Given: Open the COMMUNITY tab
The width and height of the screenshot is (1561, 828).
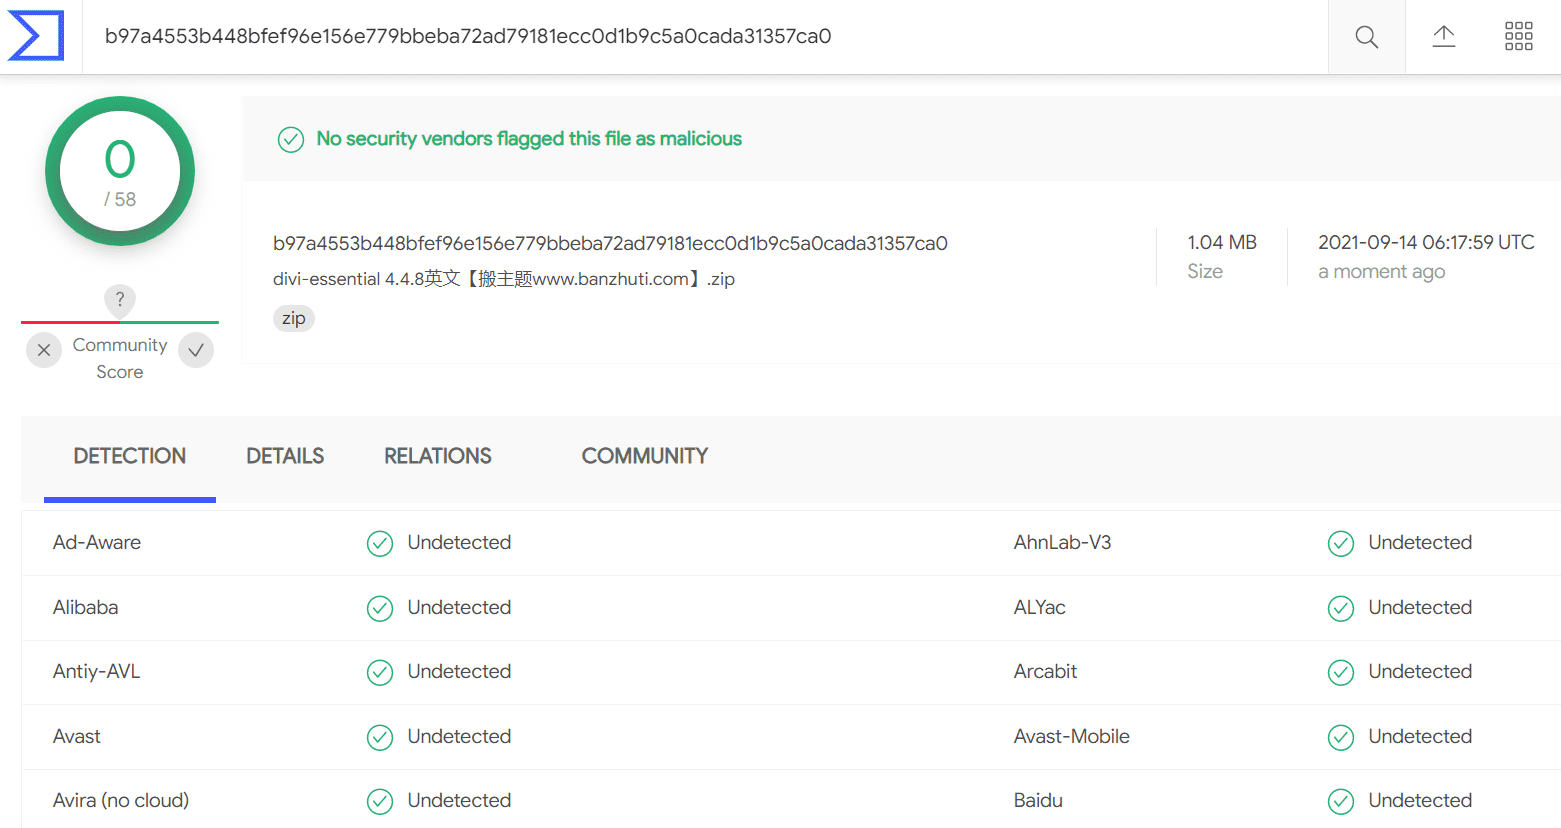Looking at the screenshot, I should [x=645, y=456].
